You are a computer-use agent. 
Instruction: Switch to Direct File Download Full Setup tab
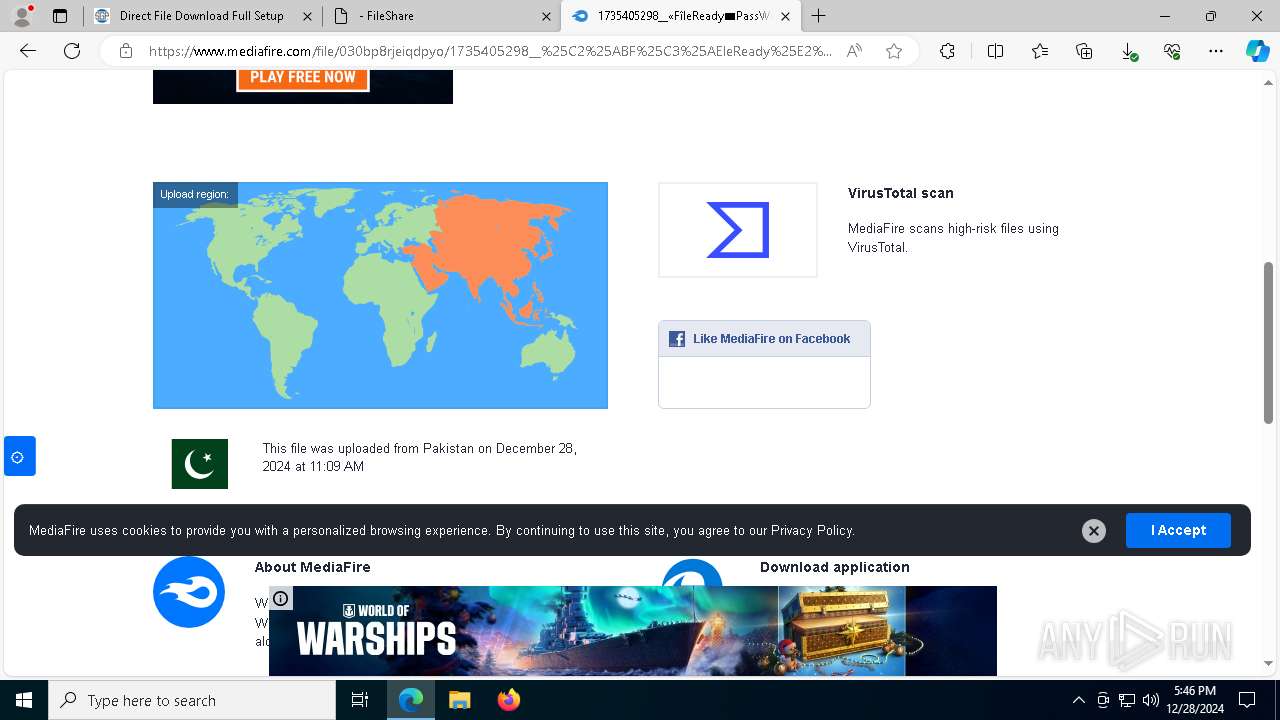click(x=201, y=16)
